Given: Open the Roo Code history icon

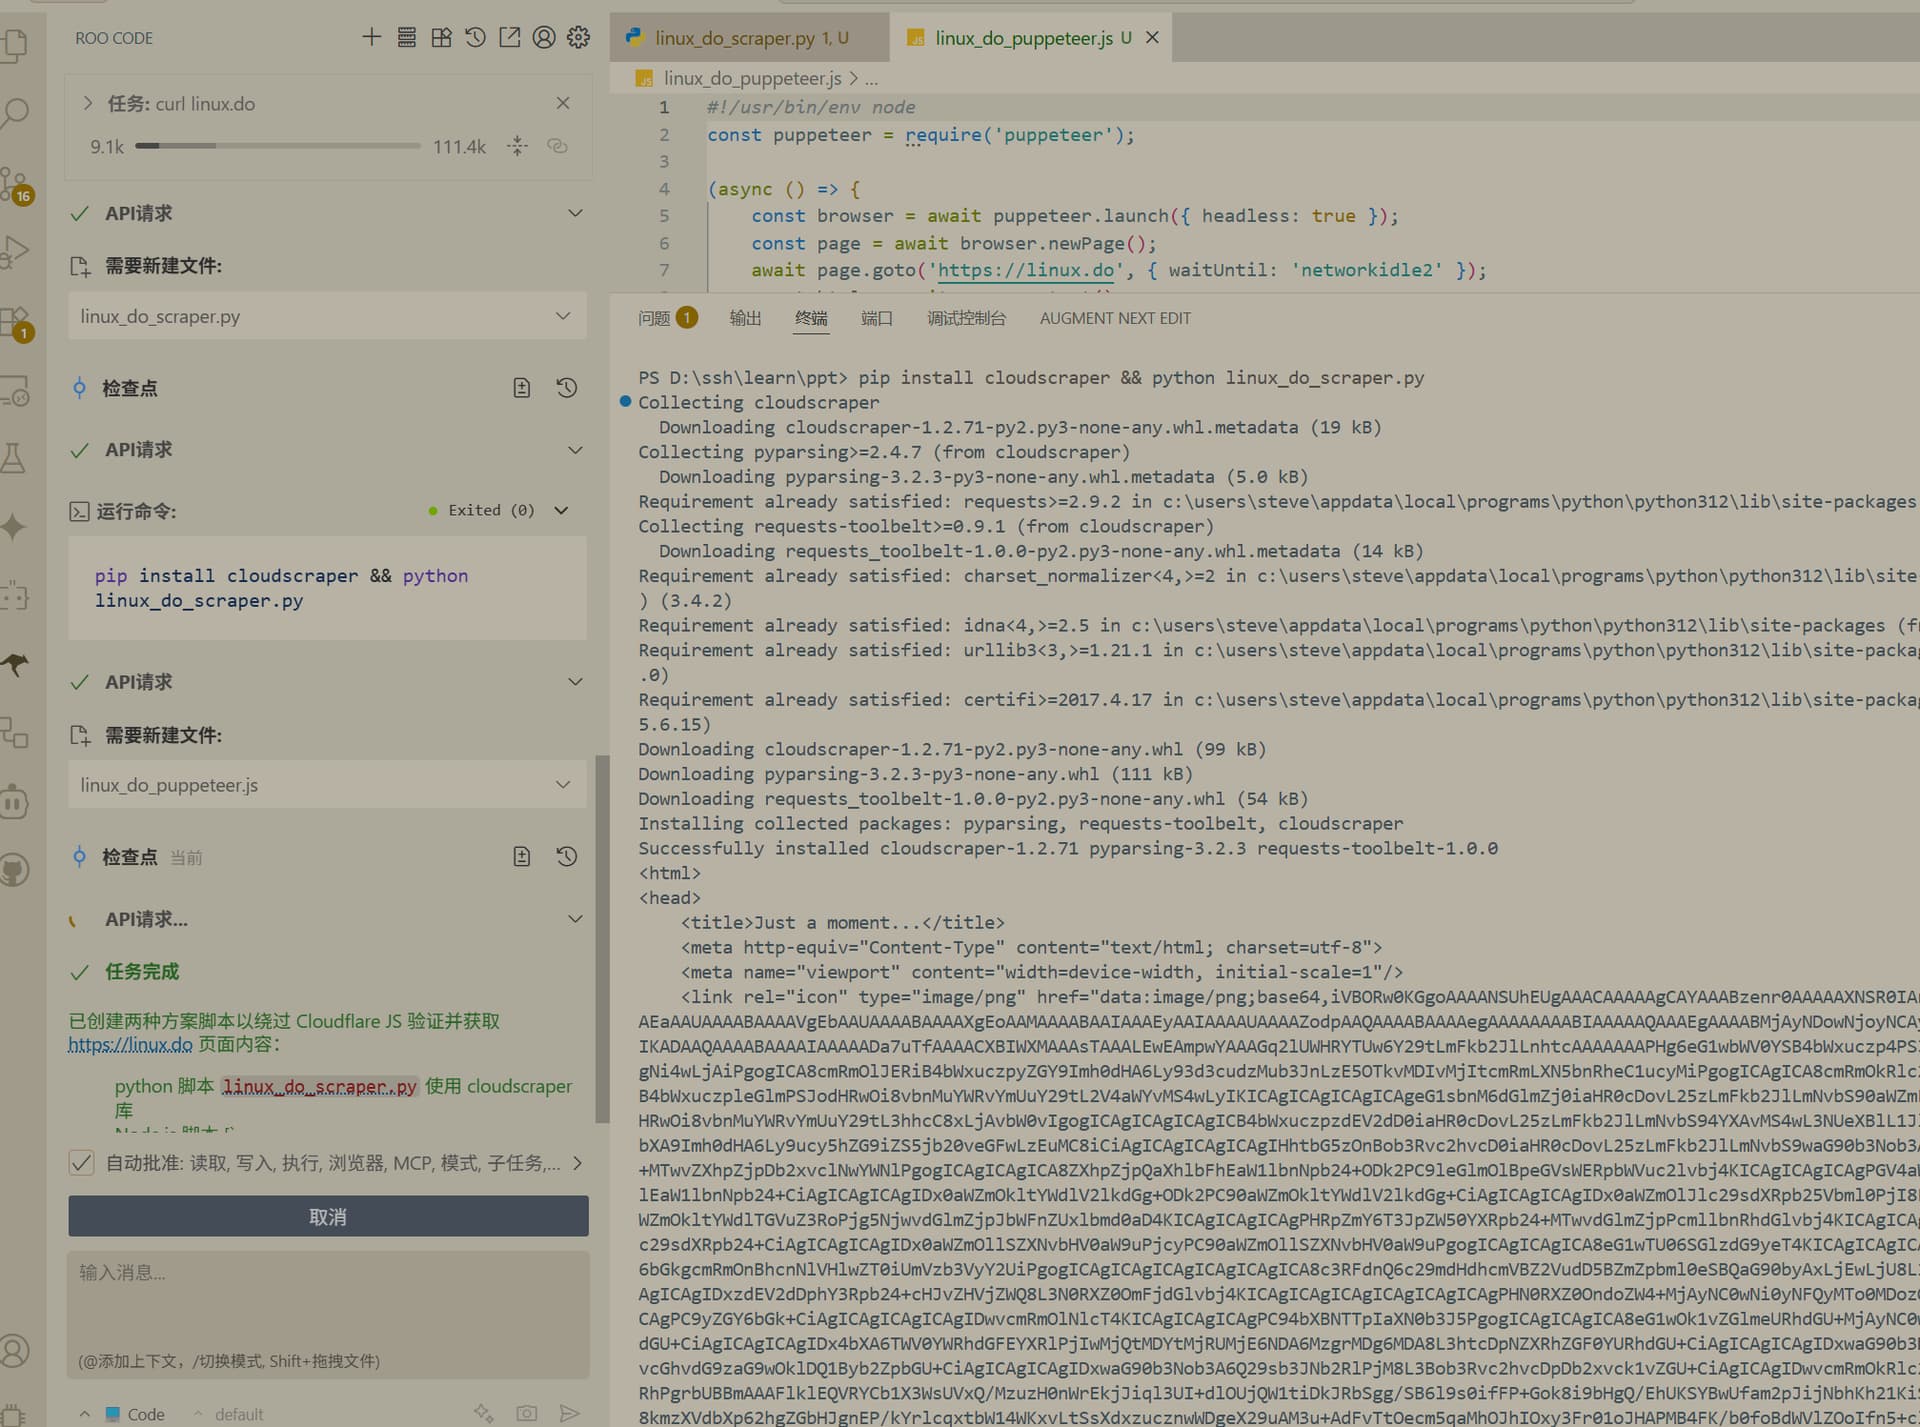Looking at the screenshot, I should 476,38.
